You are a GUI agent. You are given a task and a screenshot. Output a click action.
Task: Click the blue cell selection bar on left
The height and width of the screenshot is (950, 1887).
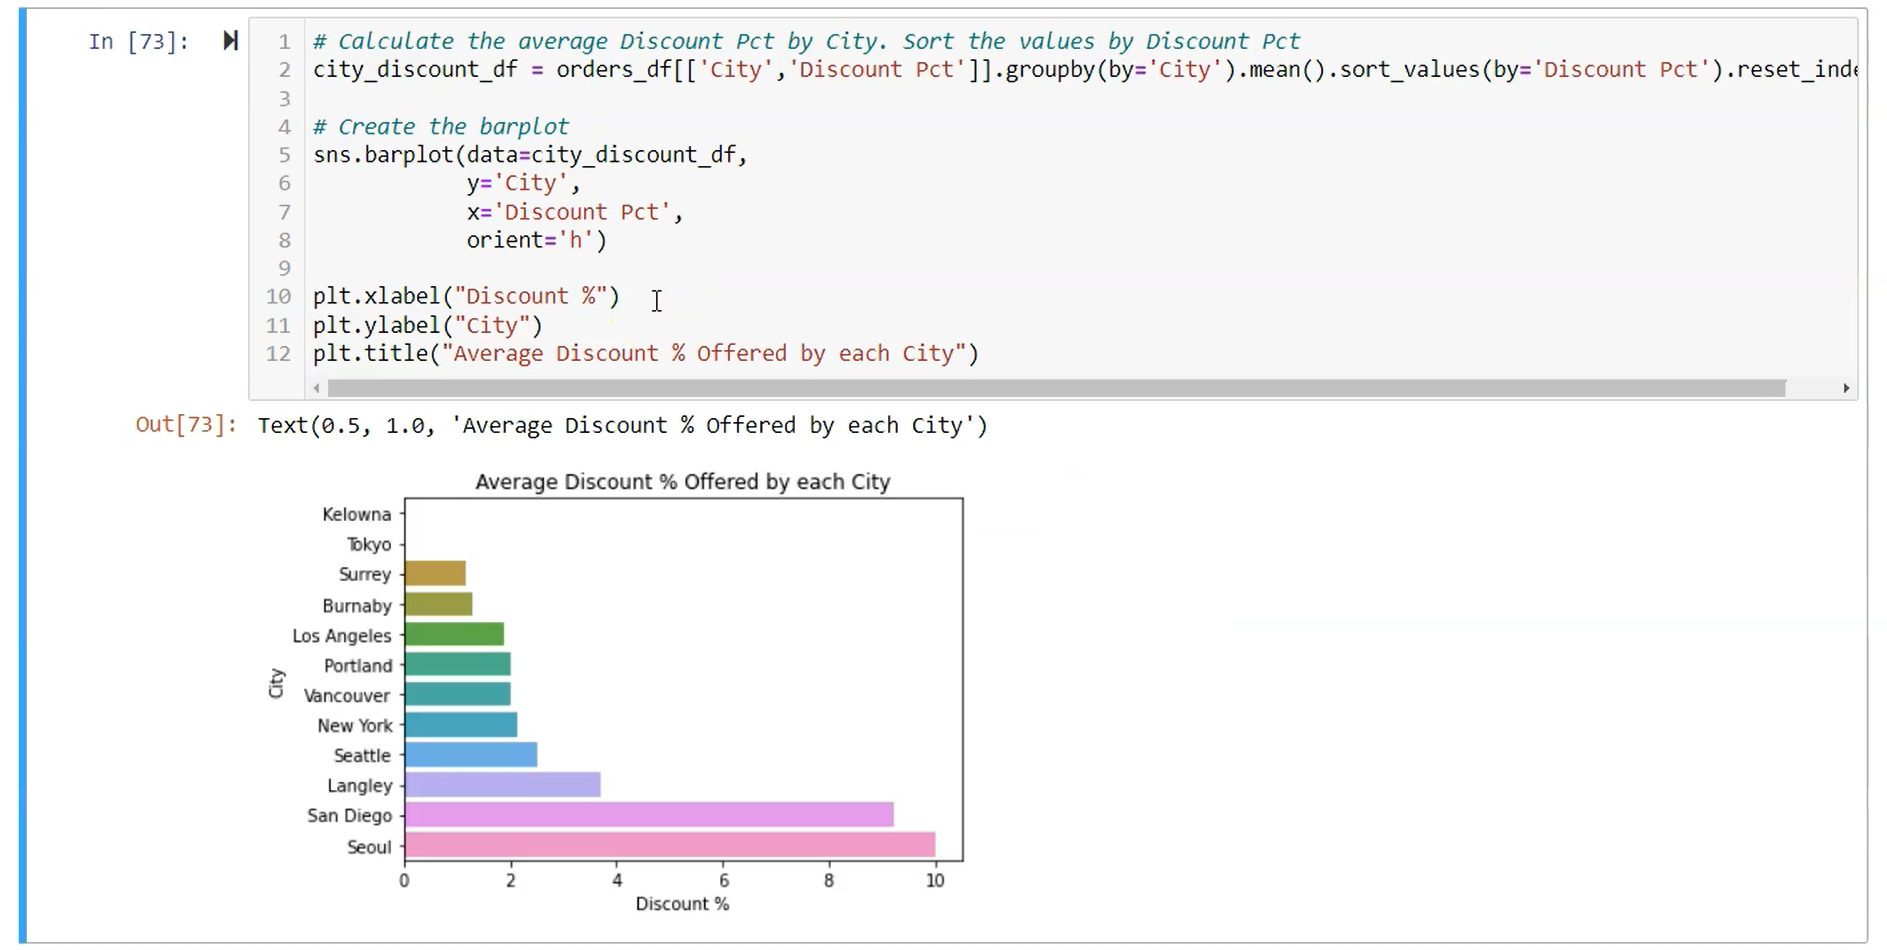click(x=23, y=475)
